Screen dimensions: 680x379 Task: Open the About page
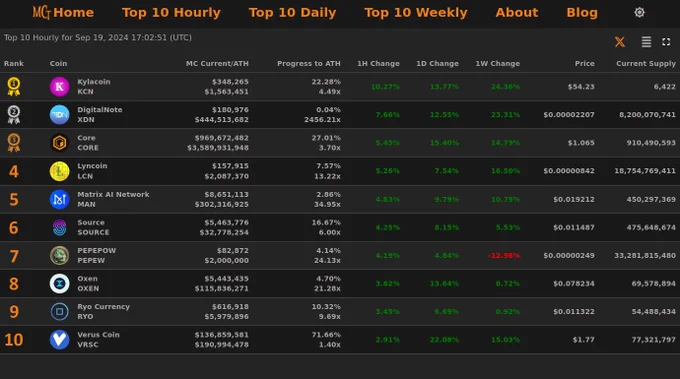click(517, 13)
